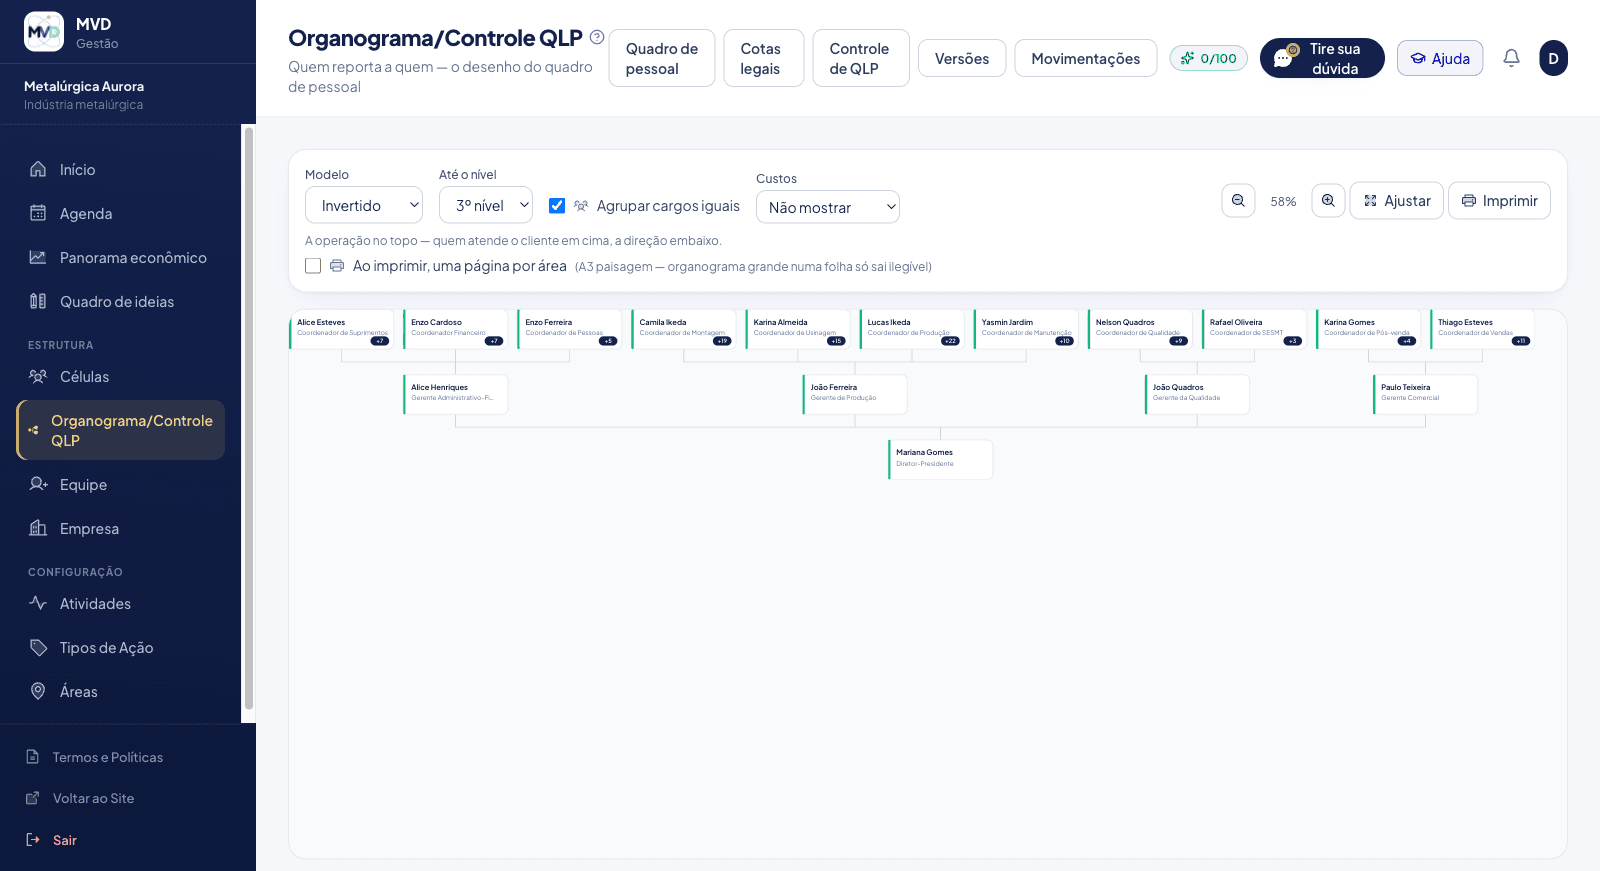Click the help question mark beside title
Screen dimensions: 1600x871
597,37
